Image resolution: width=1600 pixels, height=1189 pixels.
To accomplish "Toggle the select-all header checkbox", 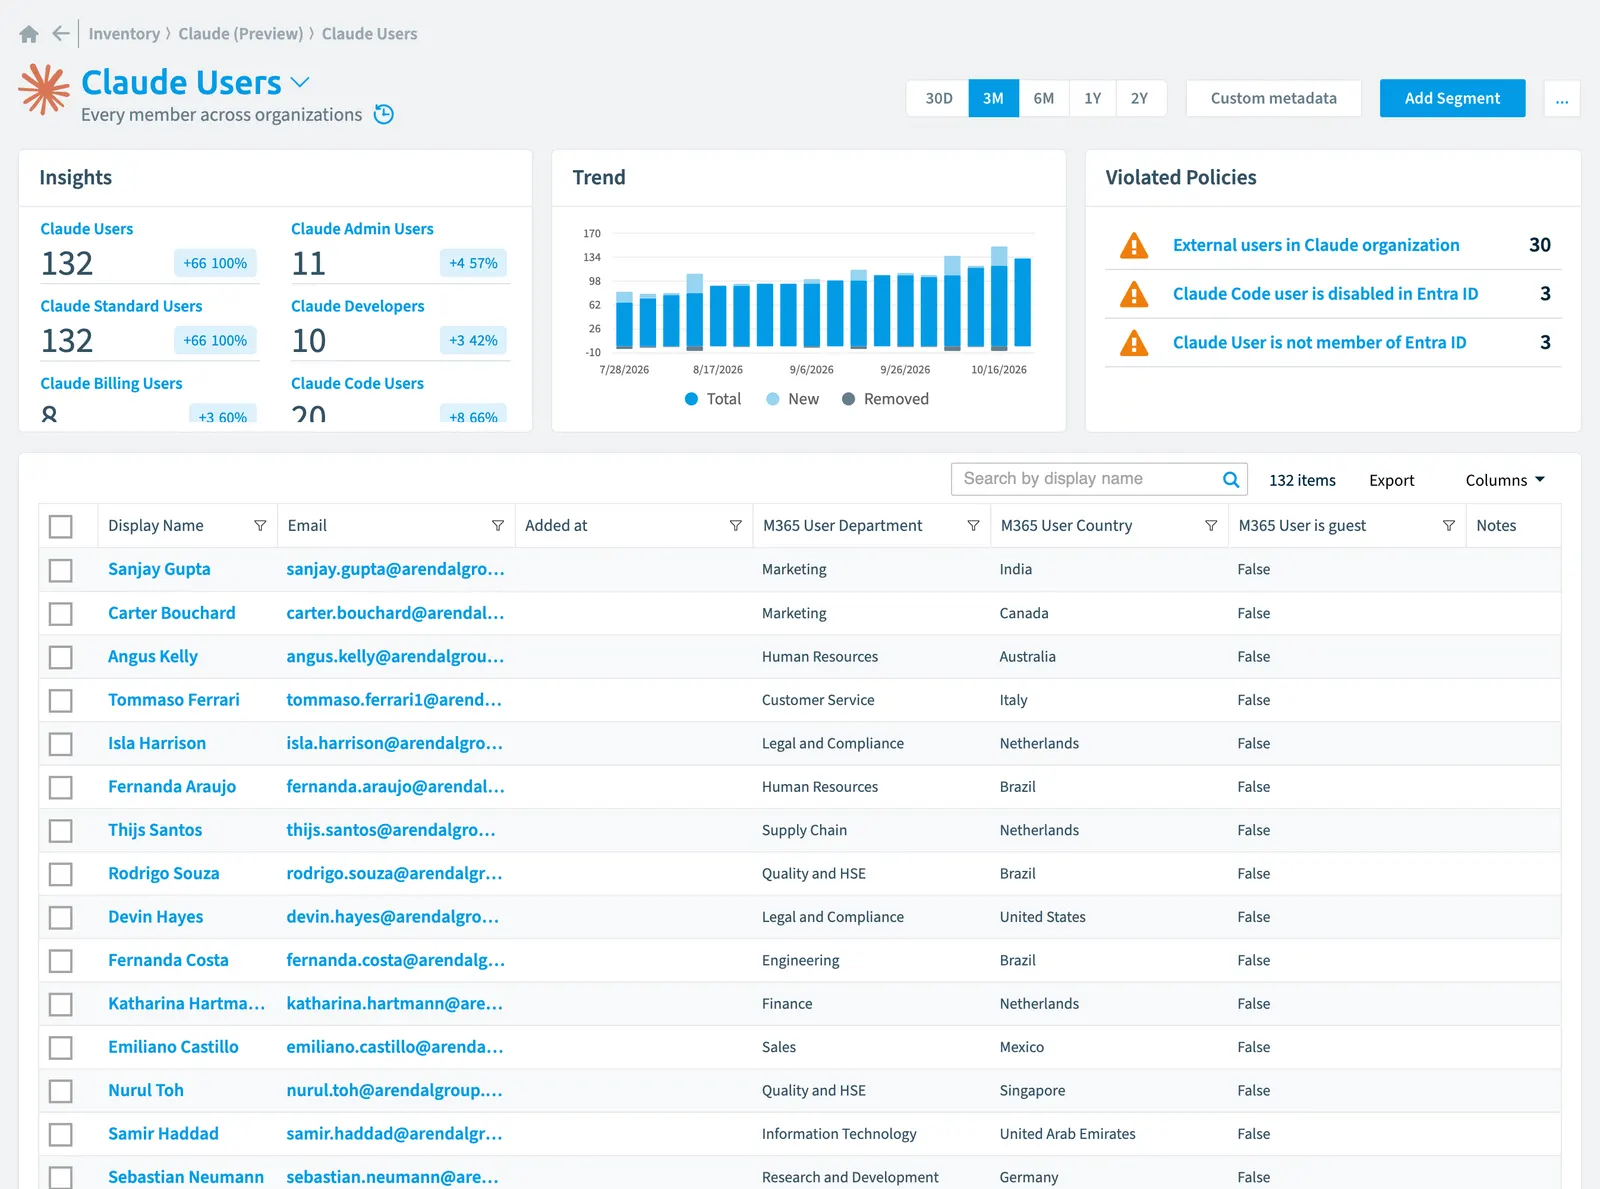I will pyautogui.click(x=61, y=526).
